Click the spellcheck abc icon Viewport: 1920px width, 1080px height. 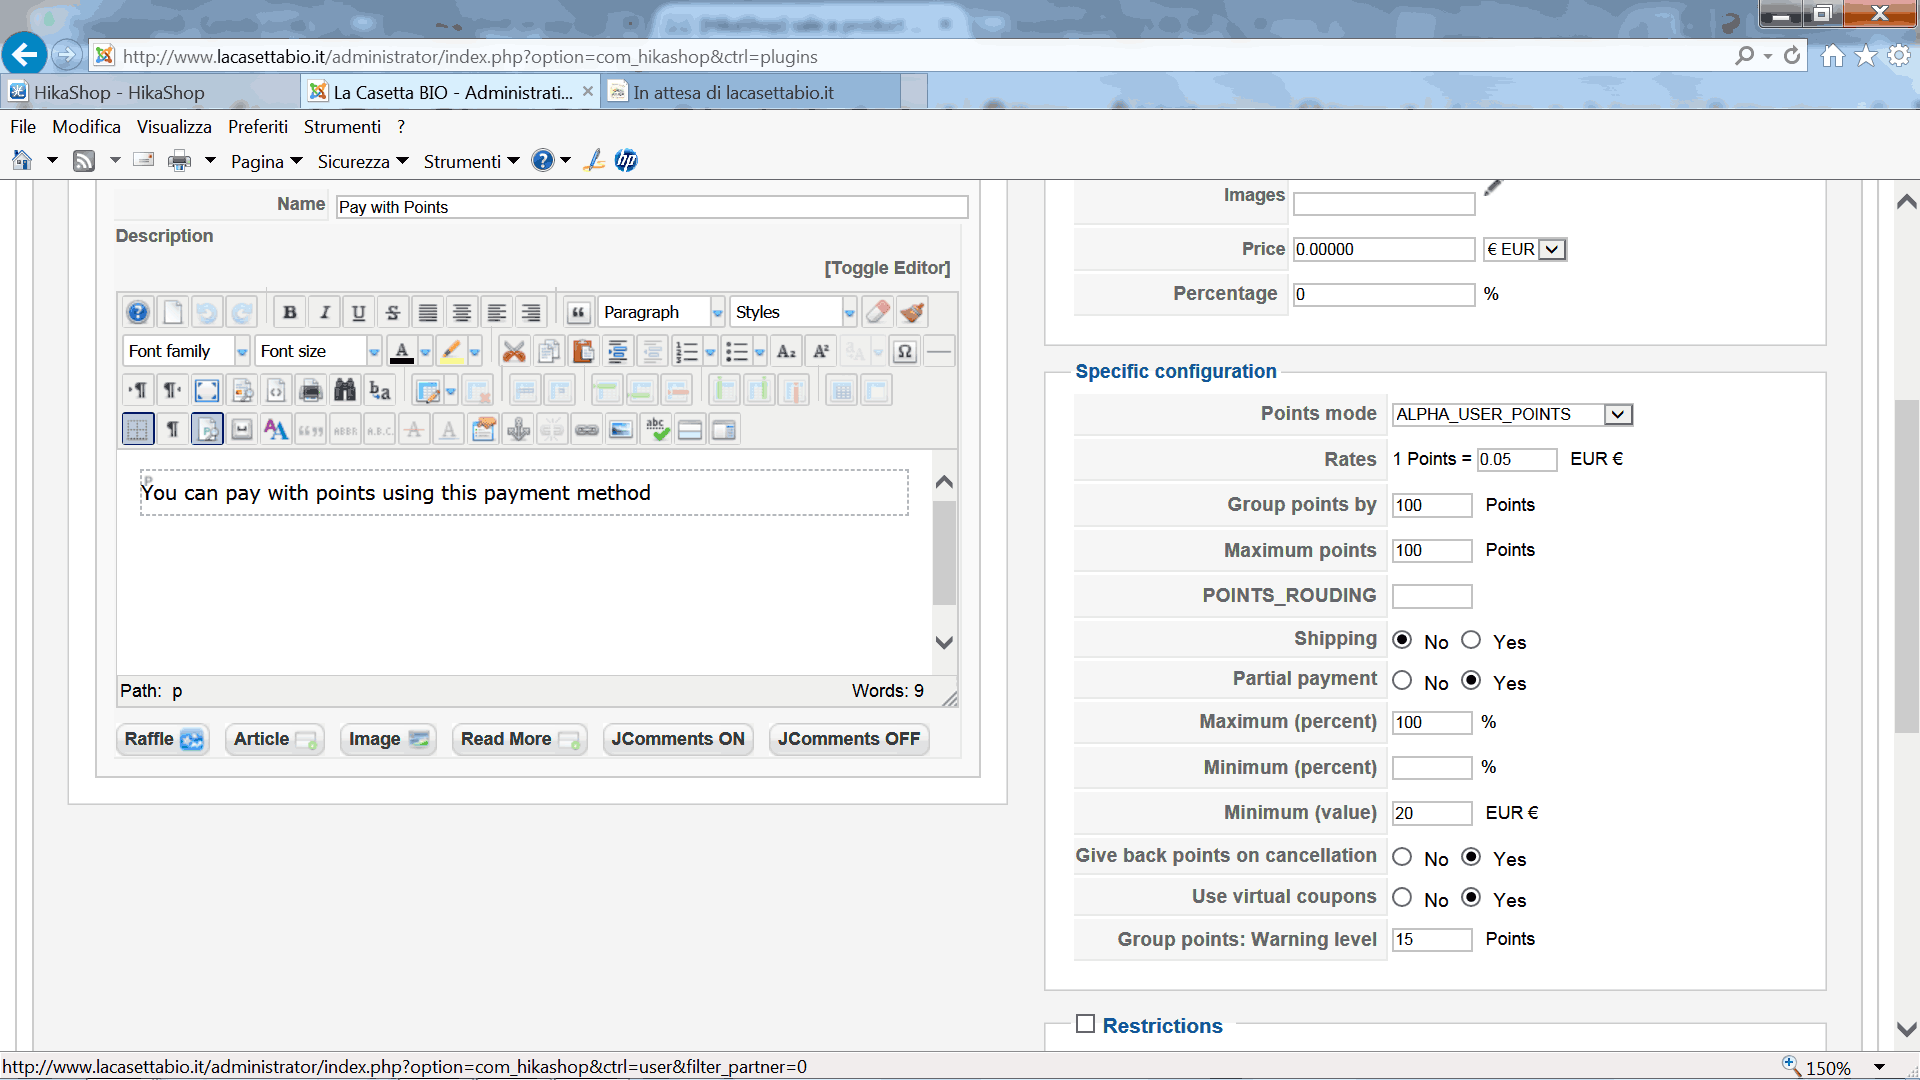656,430
